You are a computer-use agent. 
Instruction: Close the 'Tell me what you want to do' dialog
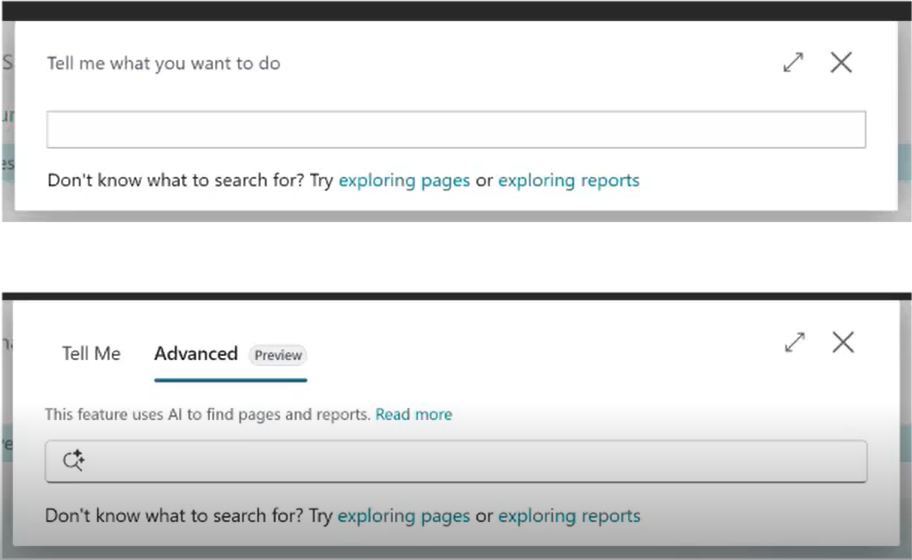(841, 63)
